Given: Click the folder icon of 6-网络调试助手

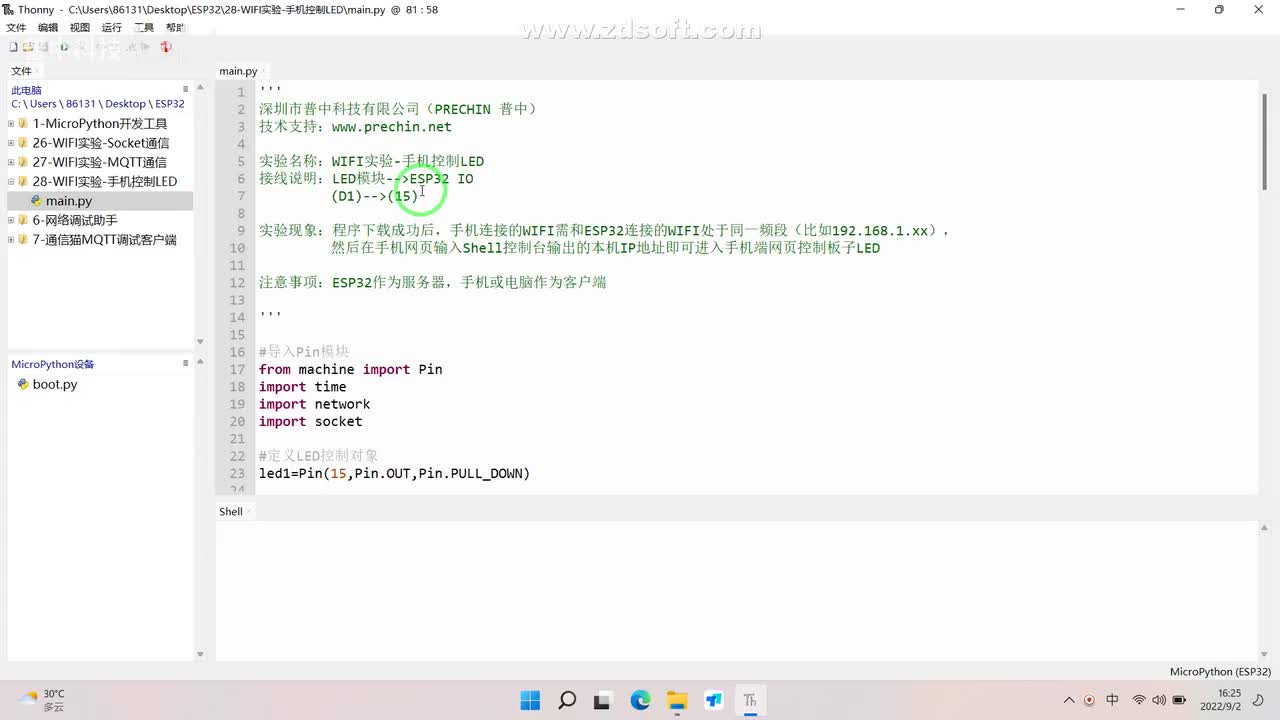Looking at the screenshot, I should click(23, 220).
